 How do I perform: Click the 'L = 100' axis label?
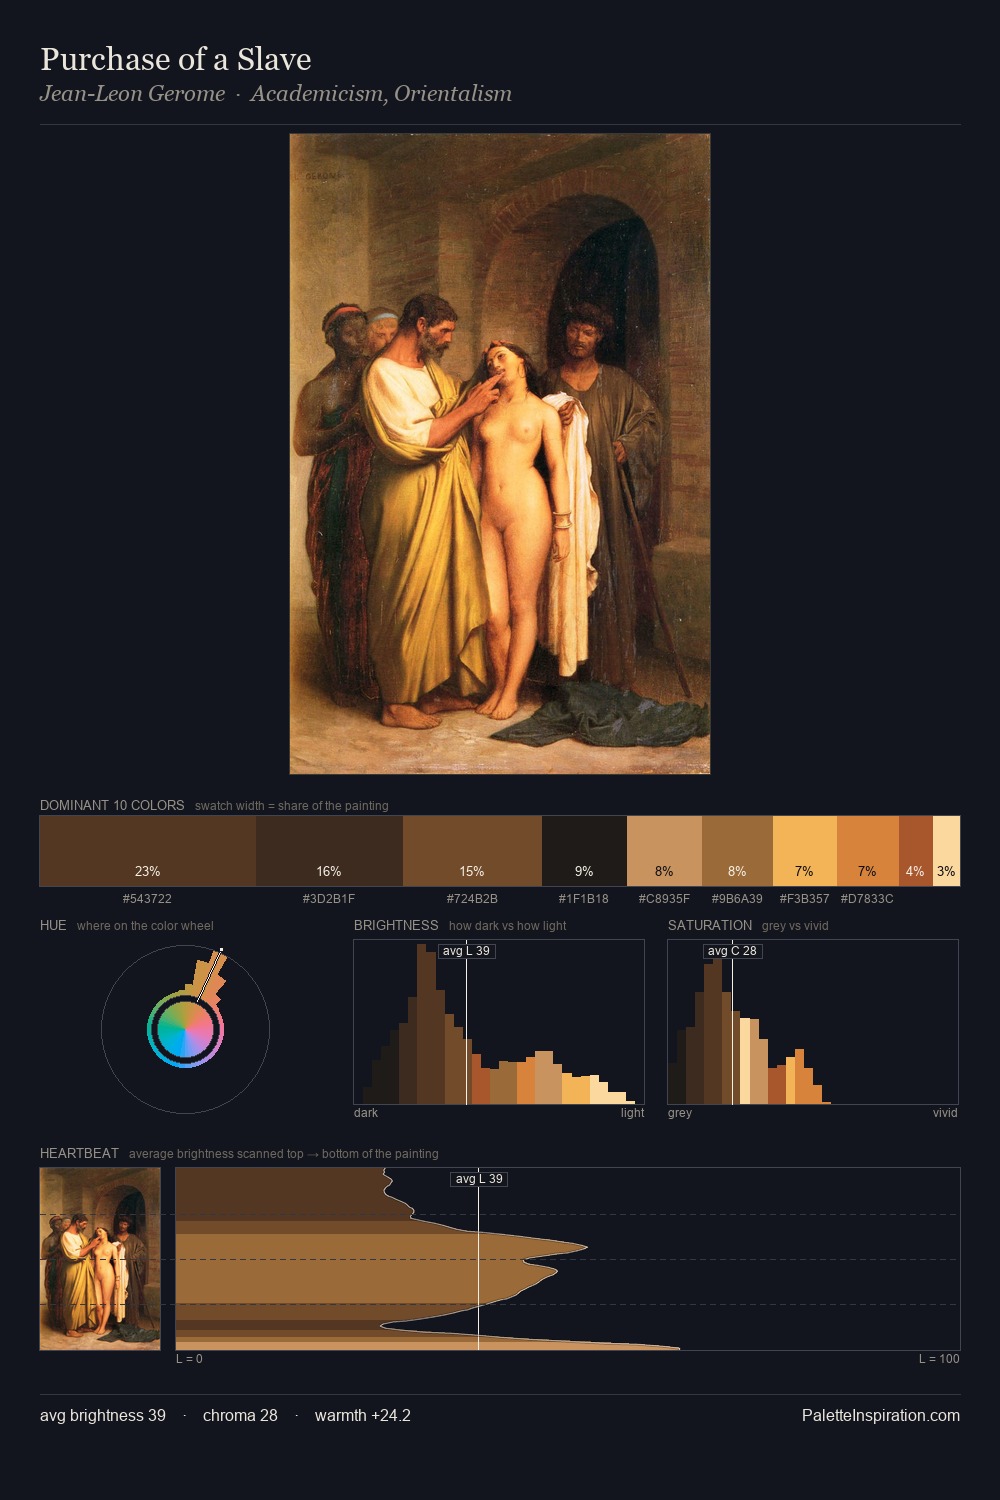click(x=939, y=1359)
